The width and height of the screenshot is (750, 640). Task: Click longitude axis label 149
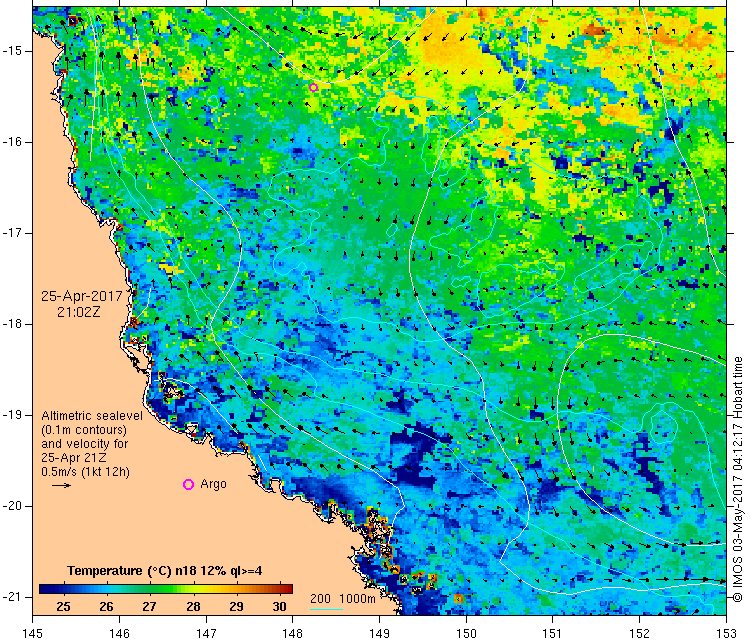[x=379, y=633]
